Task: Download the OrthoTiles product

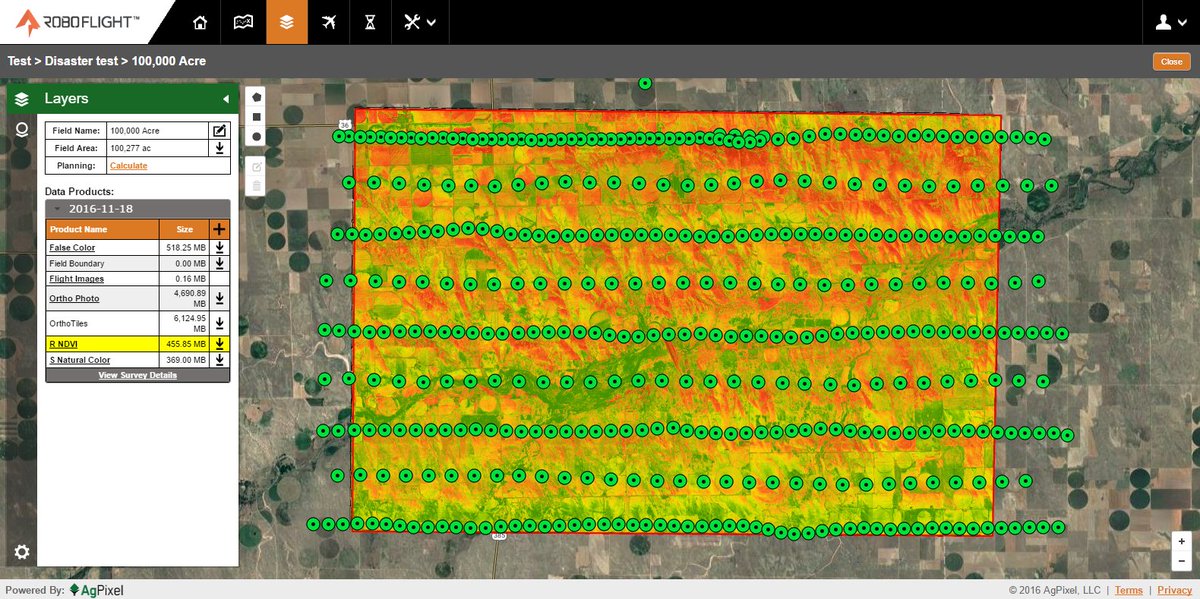Action: 219,323
